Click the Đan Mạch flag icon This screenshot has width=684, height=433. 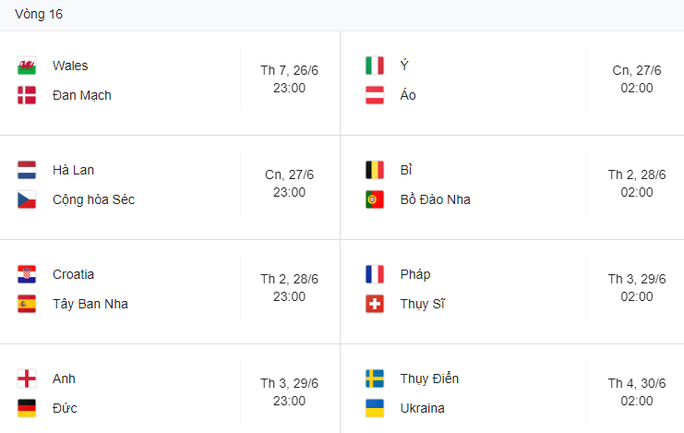pos(27,95)
